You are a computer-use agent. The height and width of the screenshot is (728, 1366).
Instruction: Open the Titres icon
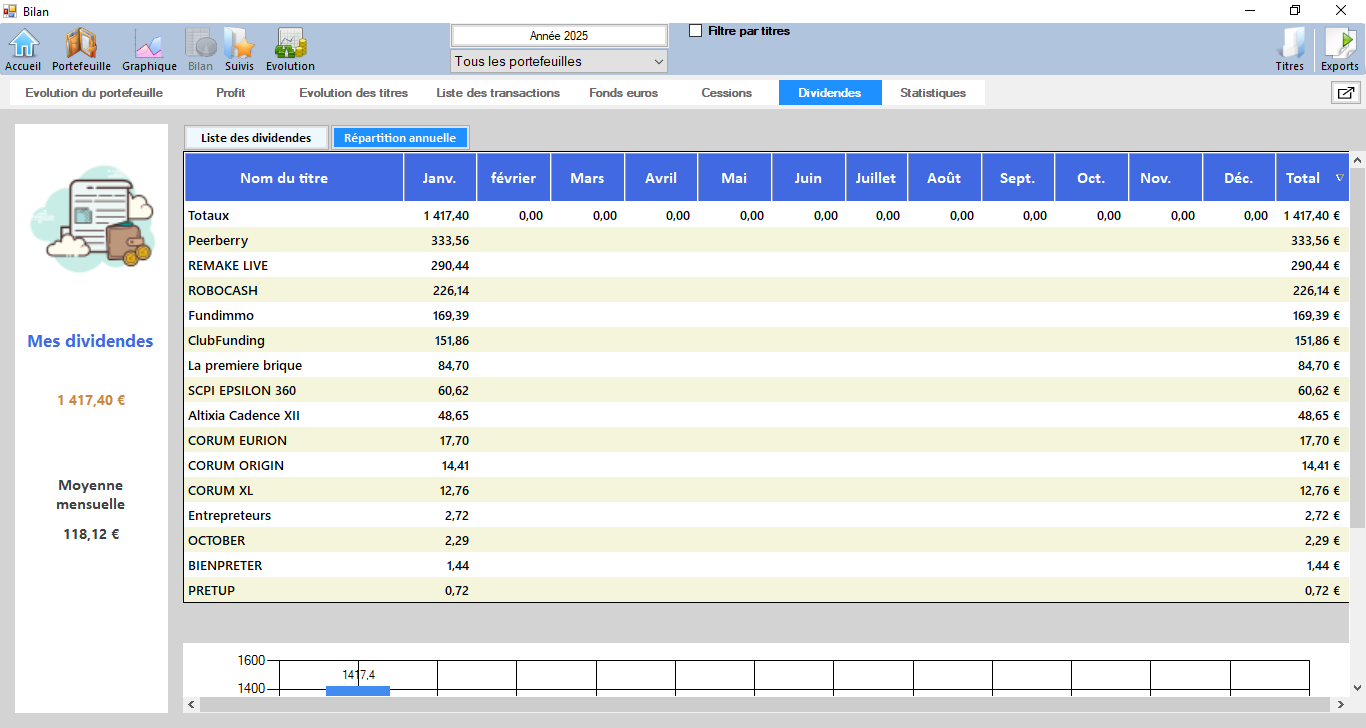tap(1290, 49)
